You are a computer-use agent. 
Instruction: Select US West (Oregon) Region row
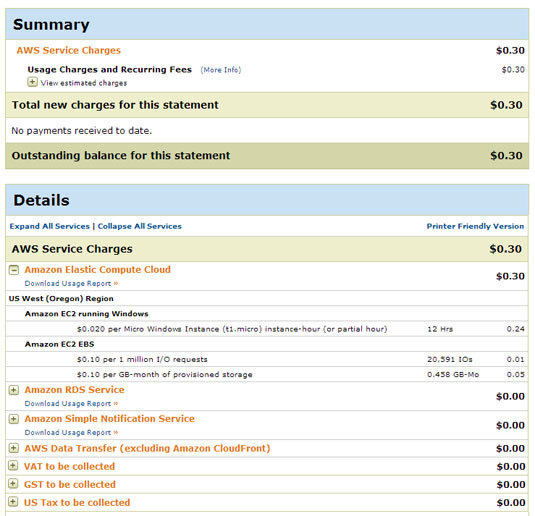267,299
